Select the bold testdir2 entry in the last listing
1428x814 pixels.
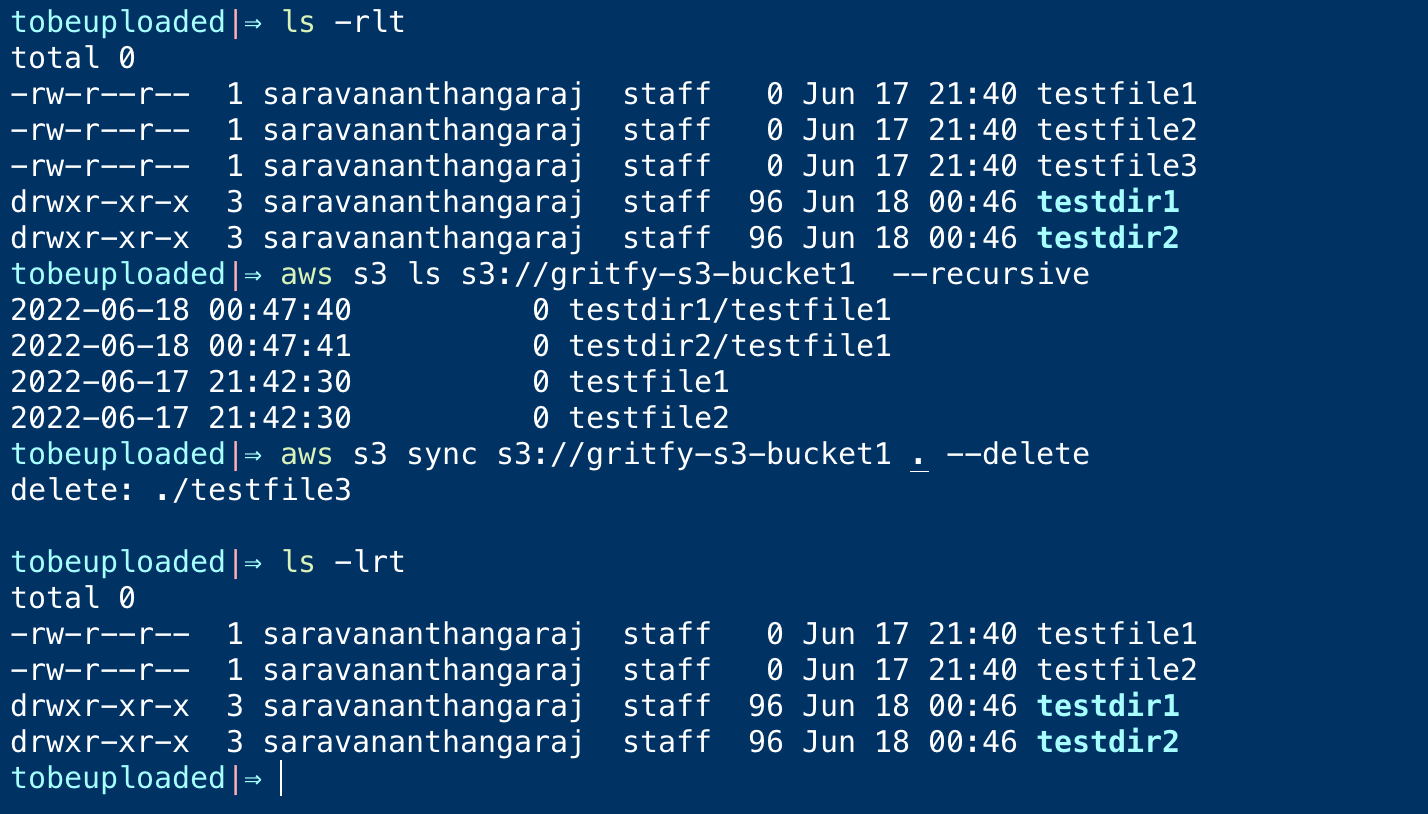tap(1108, 742)
